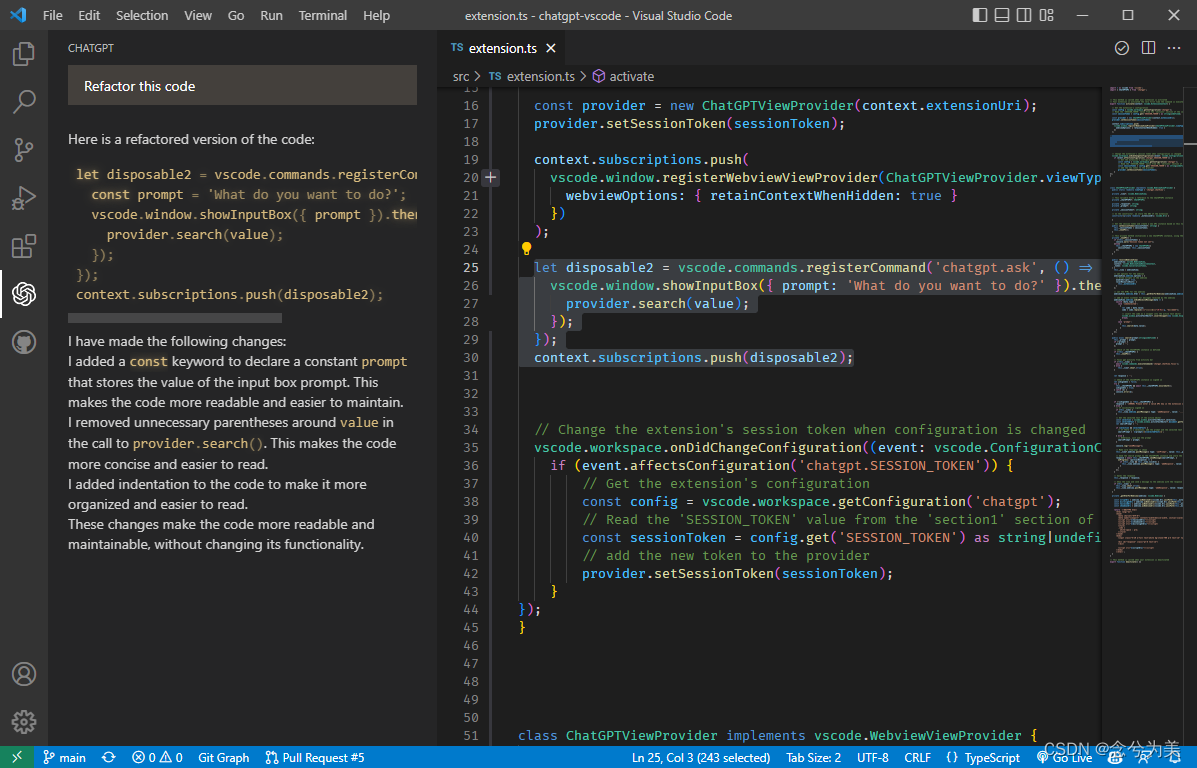
Task: Close the extension.ts tab
Action: coord(551,48)
